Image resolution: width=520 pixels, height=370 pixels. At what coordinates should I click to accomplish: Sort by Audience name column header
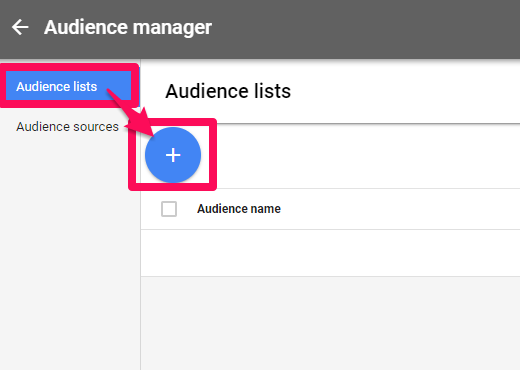click(239, 209)
